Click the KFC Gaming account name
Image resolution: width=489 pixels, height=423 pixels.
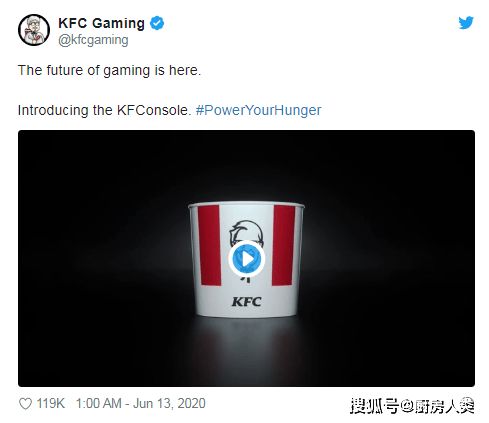101,23
